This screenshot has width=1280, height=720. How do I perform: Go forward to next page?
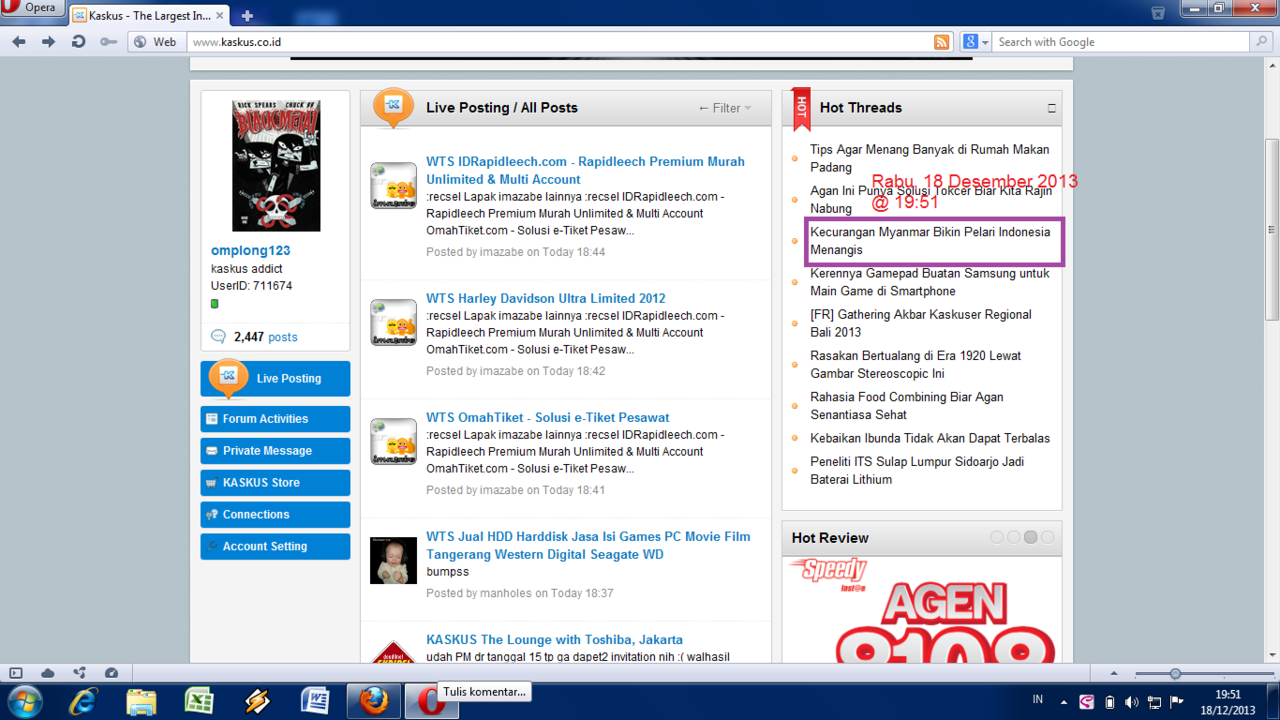[x=48, y=42]
